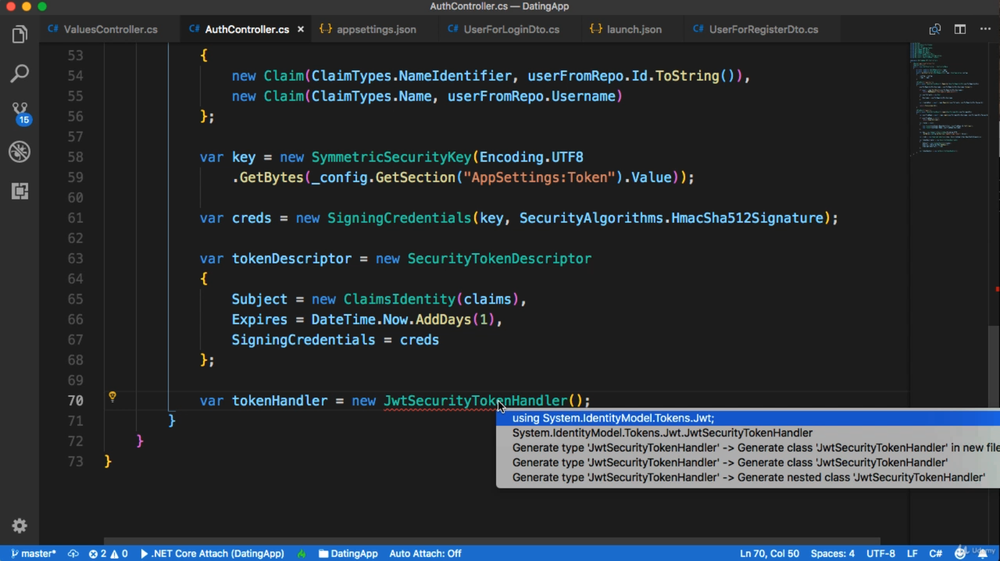Image resolution: width=1000 pixels, height=561 pixels.
Task: Click tokenDescriptor variable on line 63
Action: point(291,258)
